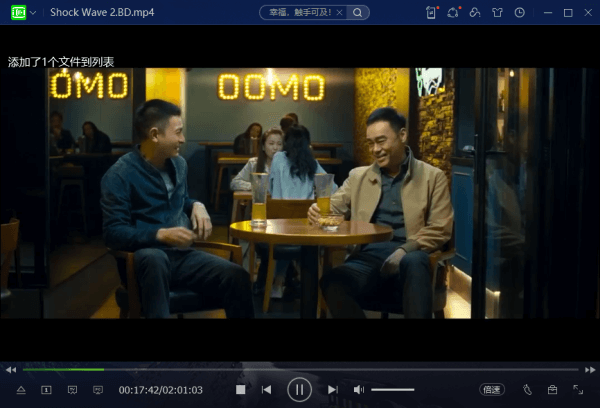This screenshot has height=408, width=600.
Task: Click the green iQiyi player logo
Action: tap(18, 12)
